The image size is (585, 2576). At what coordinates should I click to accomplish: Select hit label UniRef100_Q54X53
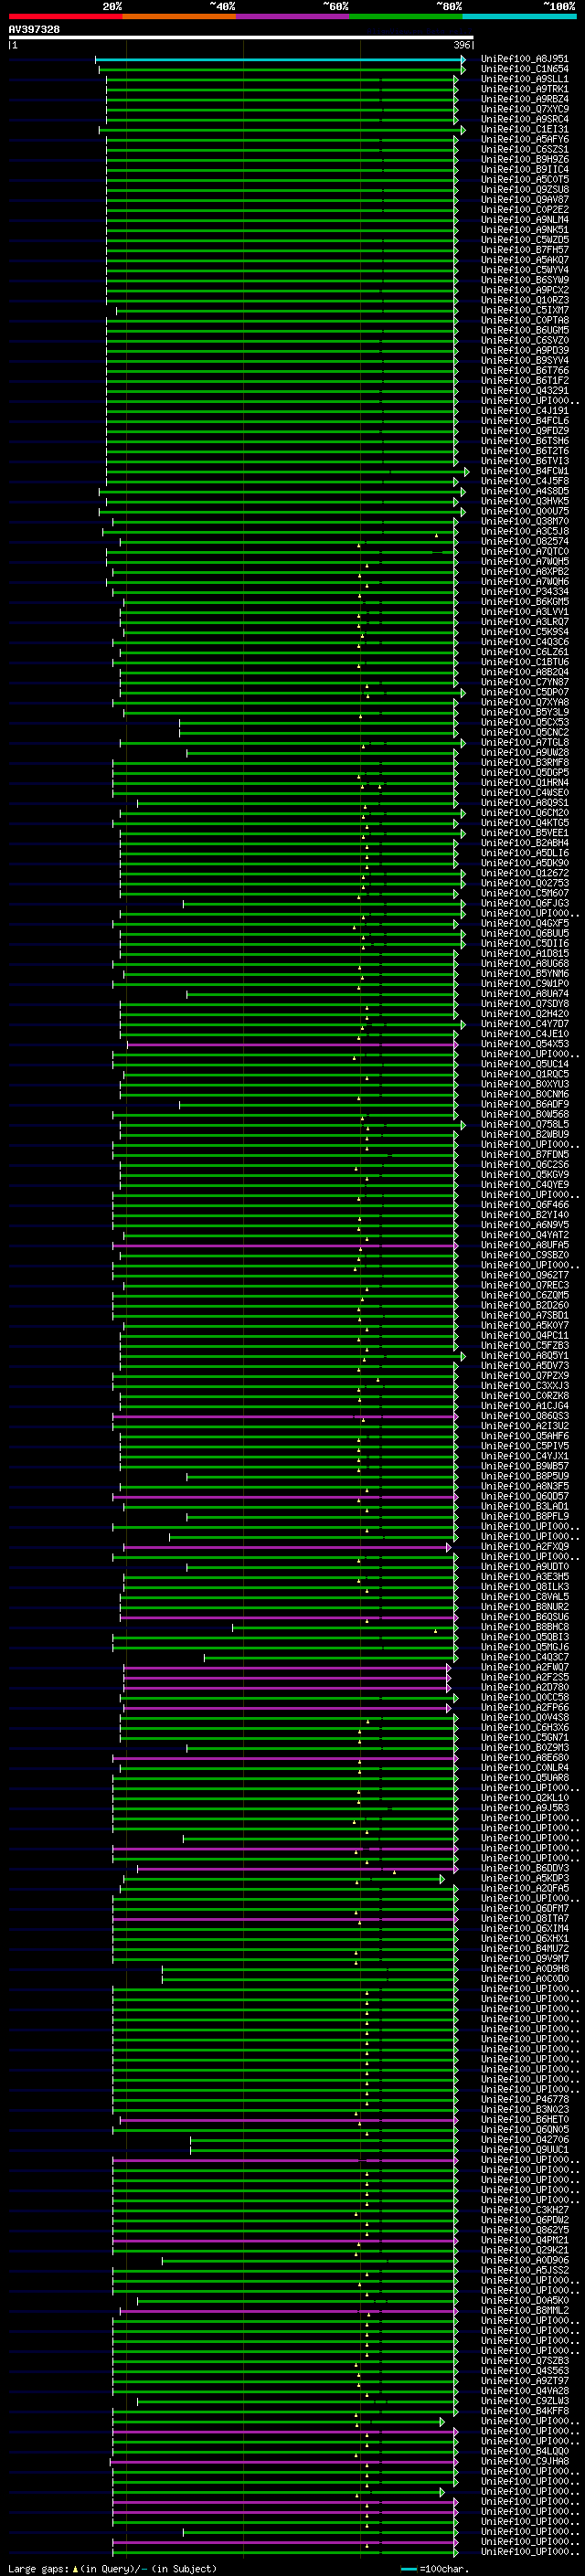point(525,1044)
